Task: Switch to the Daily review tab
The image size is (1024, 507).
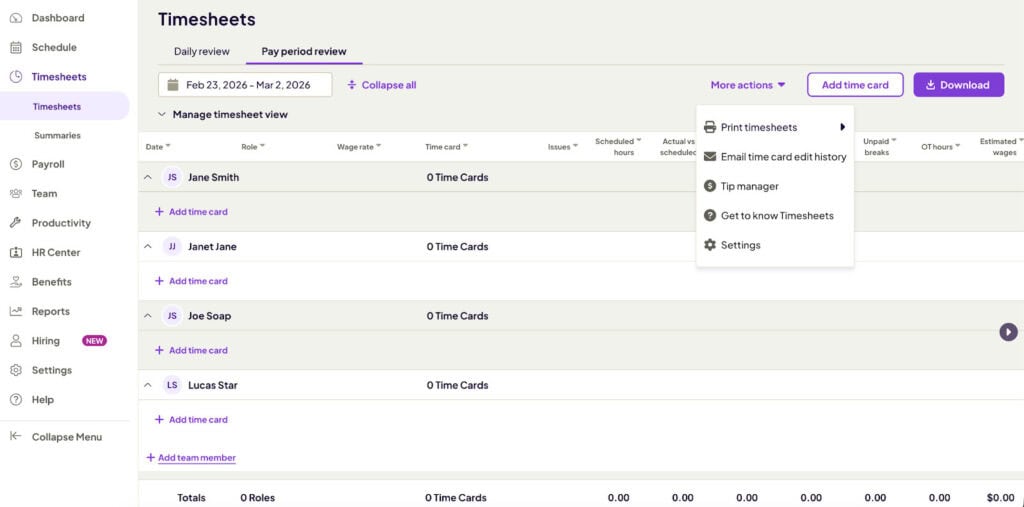Action: pyautogui.click(x=202, y=51)
